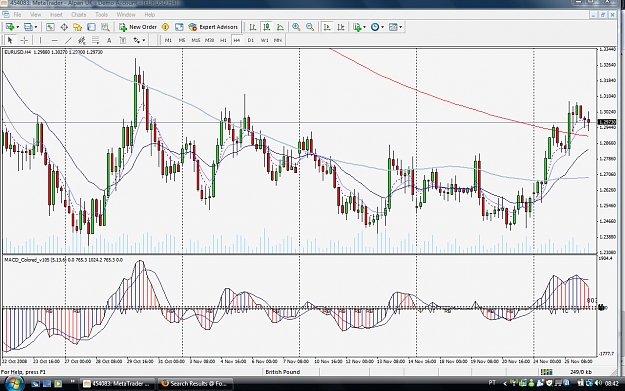Open the View menu
The height and width of the screenshot is (391, 625).
pyautogui.click(x=35, y=15)
